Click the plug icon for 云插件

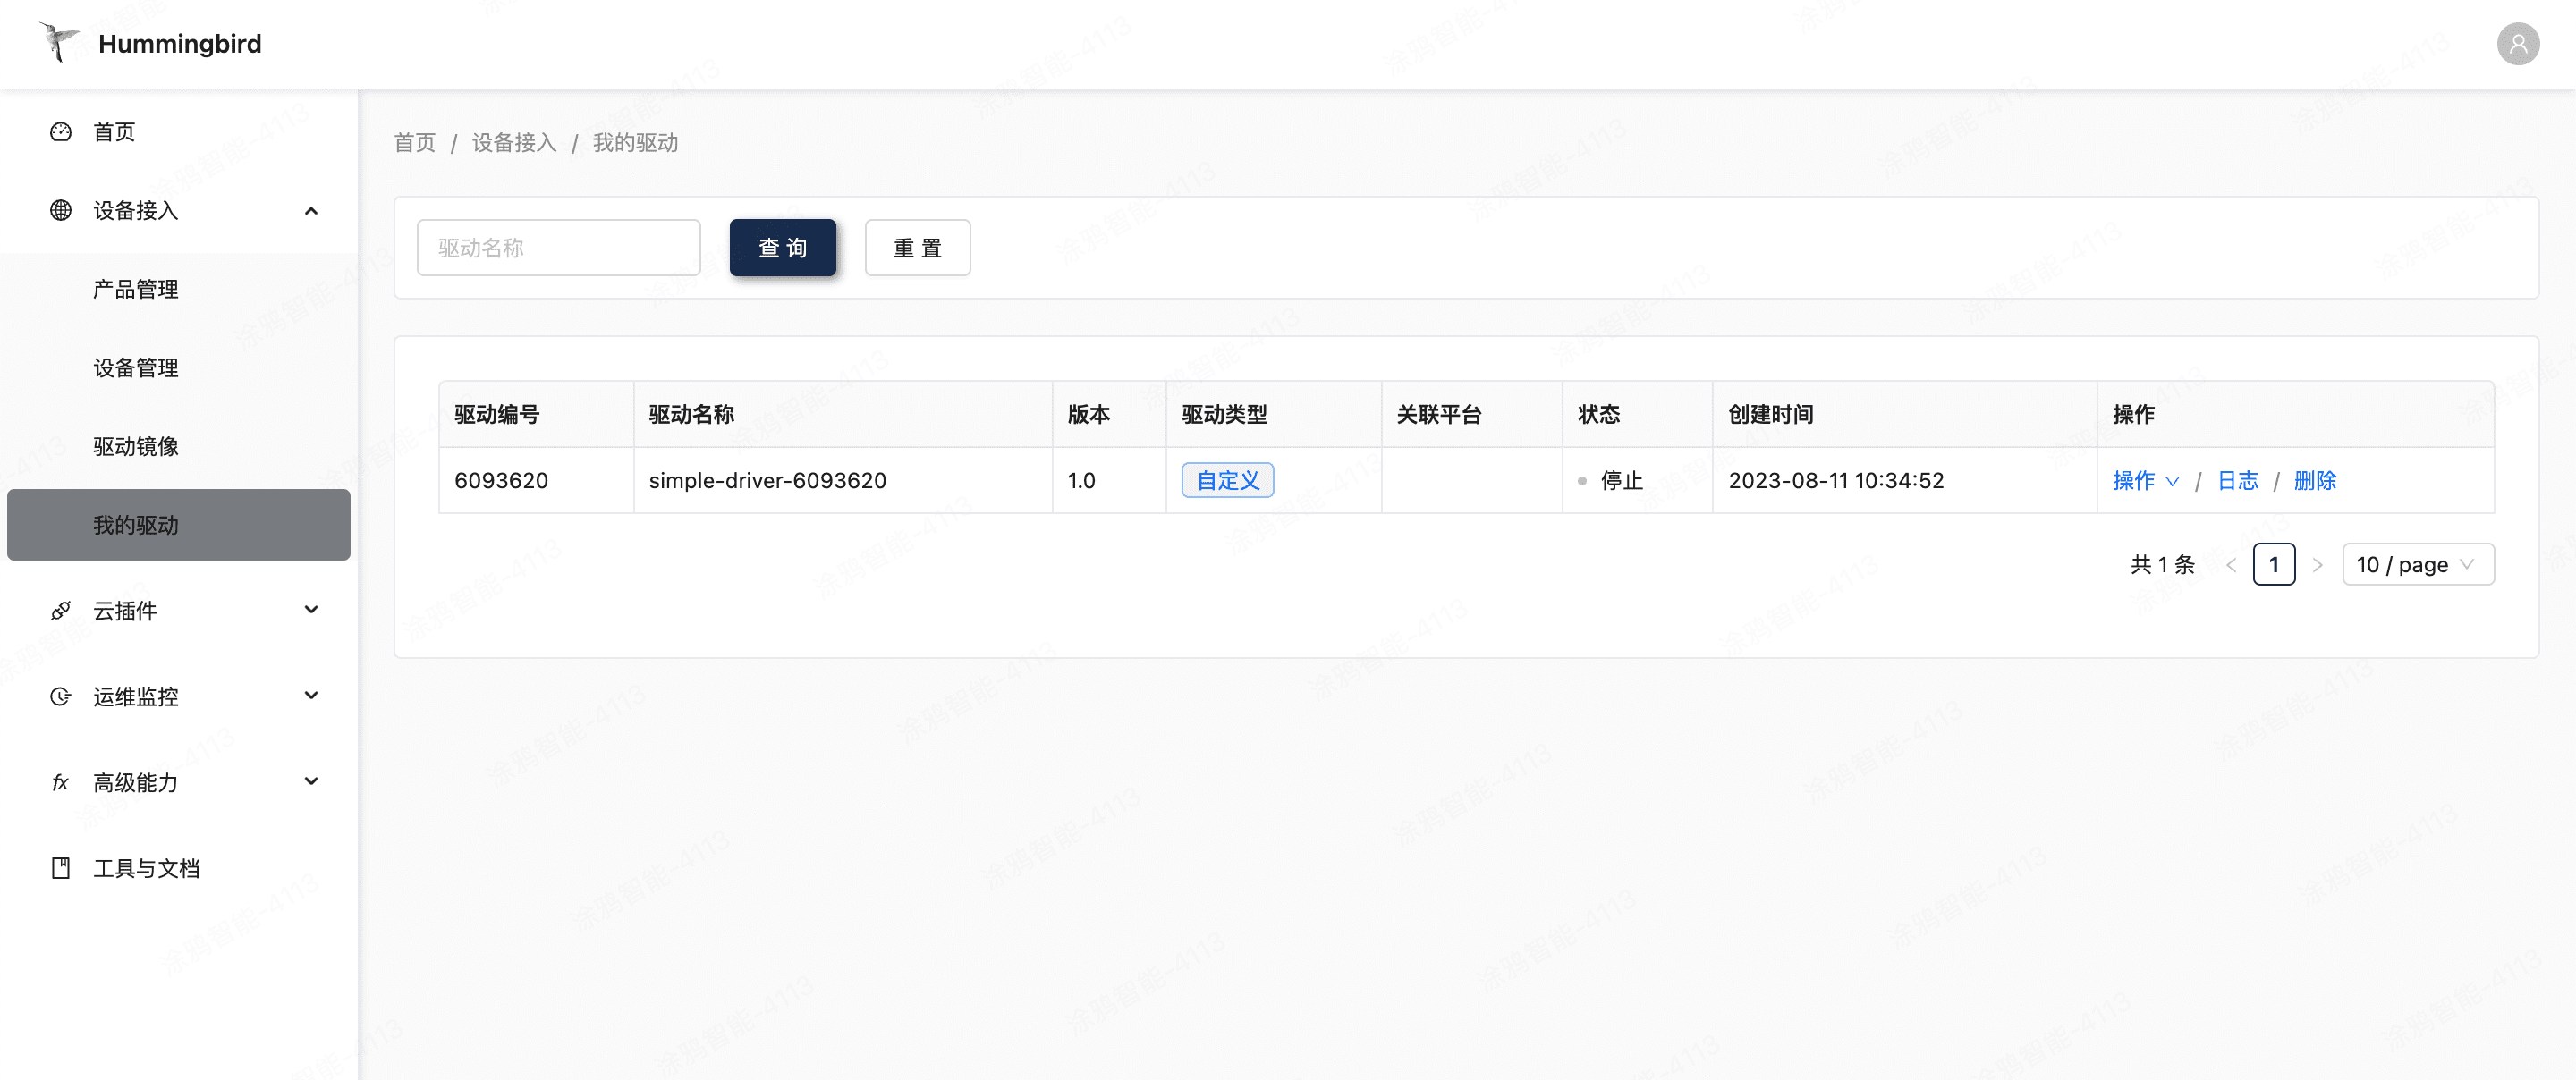point(61,610)
